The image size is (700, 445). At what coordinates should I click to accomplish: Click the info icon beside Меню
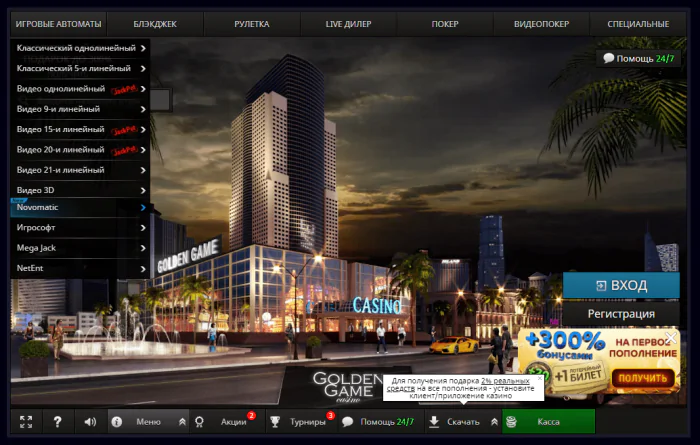pos(117,422)
